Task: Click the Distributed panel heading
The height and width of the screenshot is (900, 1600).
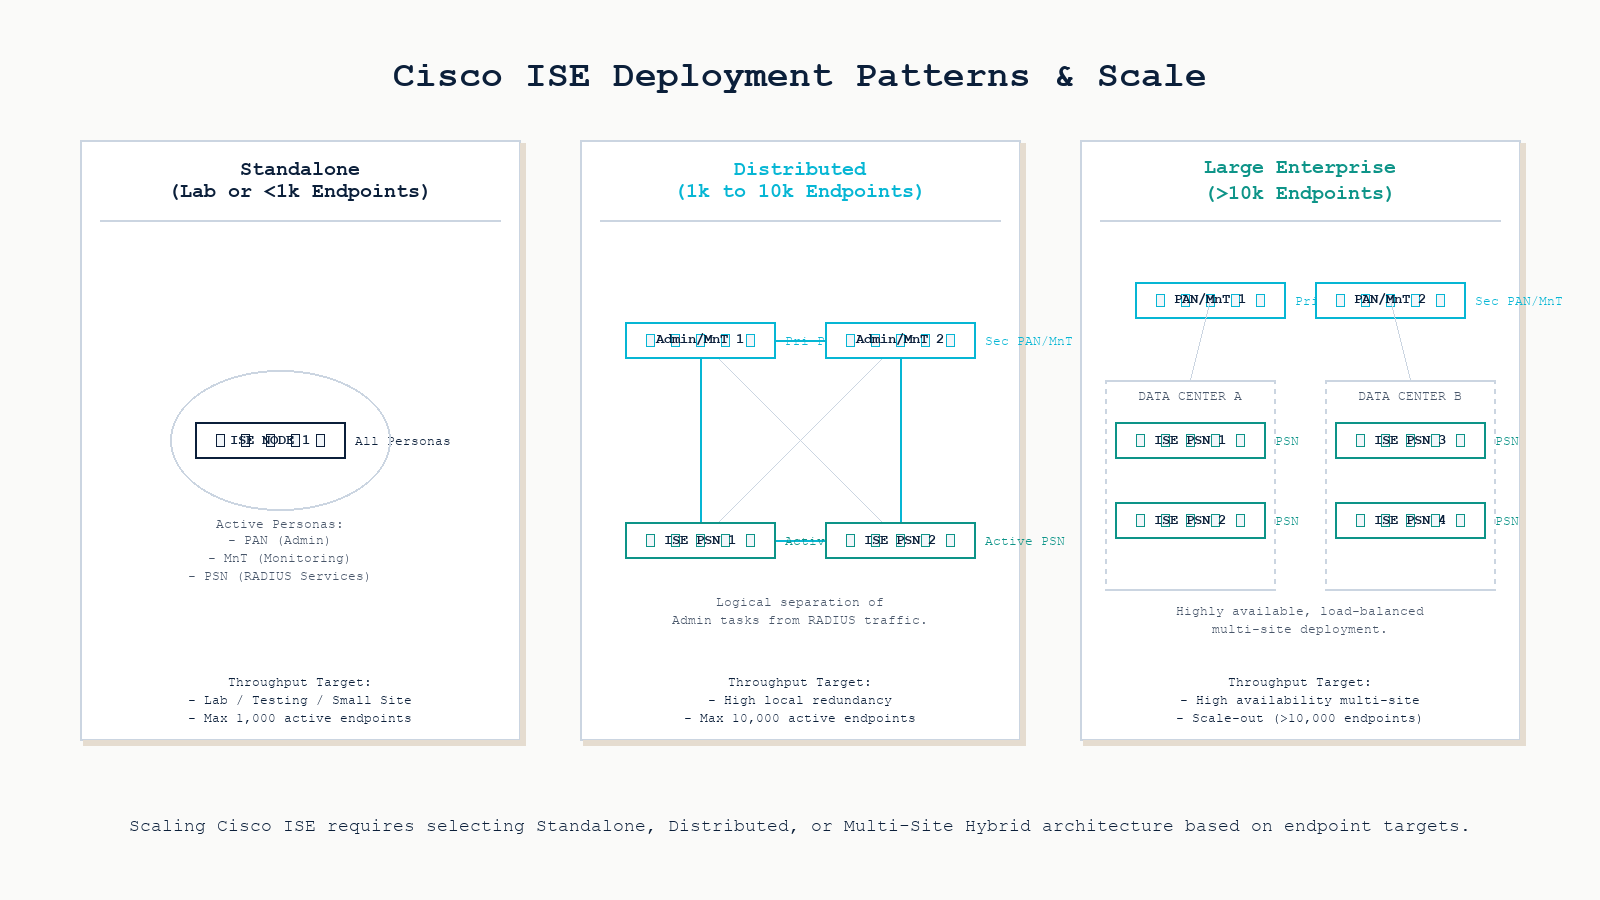Action: coord(800,180)
